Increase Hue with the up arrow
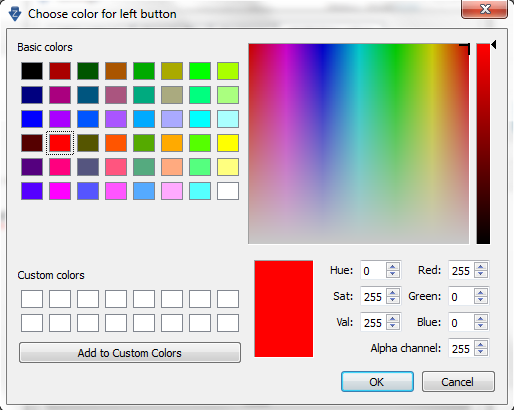The image size is (514, 410). coord(393,267)
